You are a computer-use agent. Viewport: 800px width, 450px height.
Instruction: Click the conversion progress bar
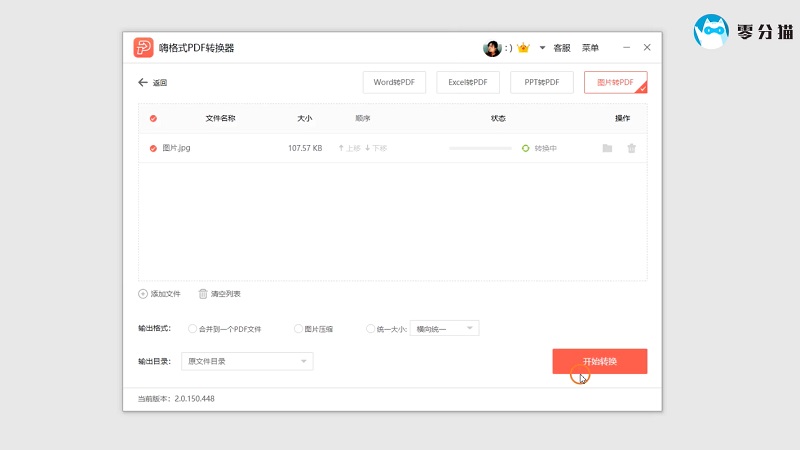tap(480, 148)
